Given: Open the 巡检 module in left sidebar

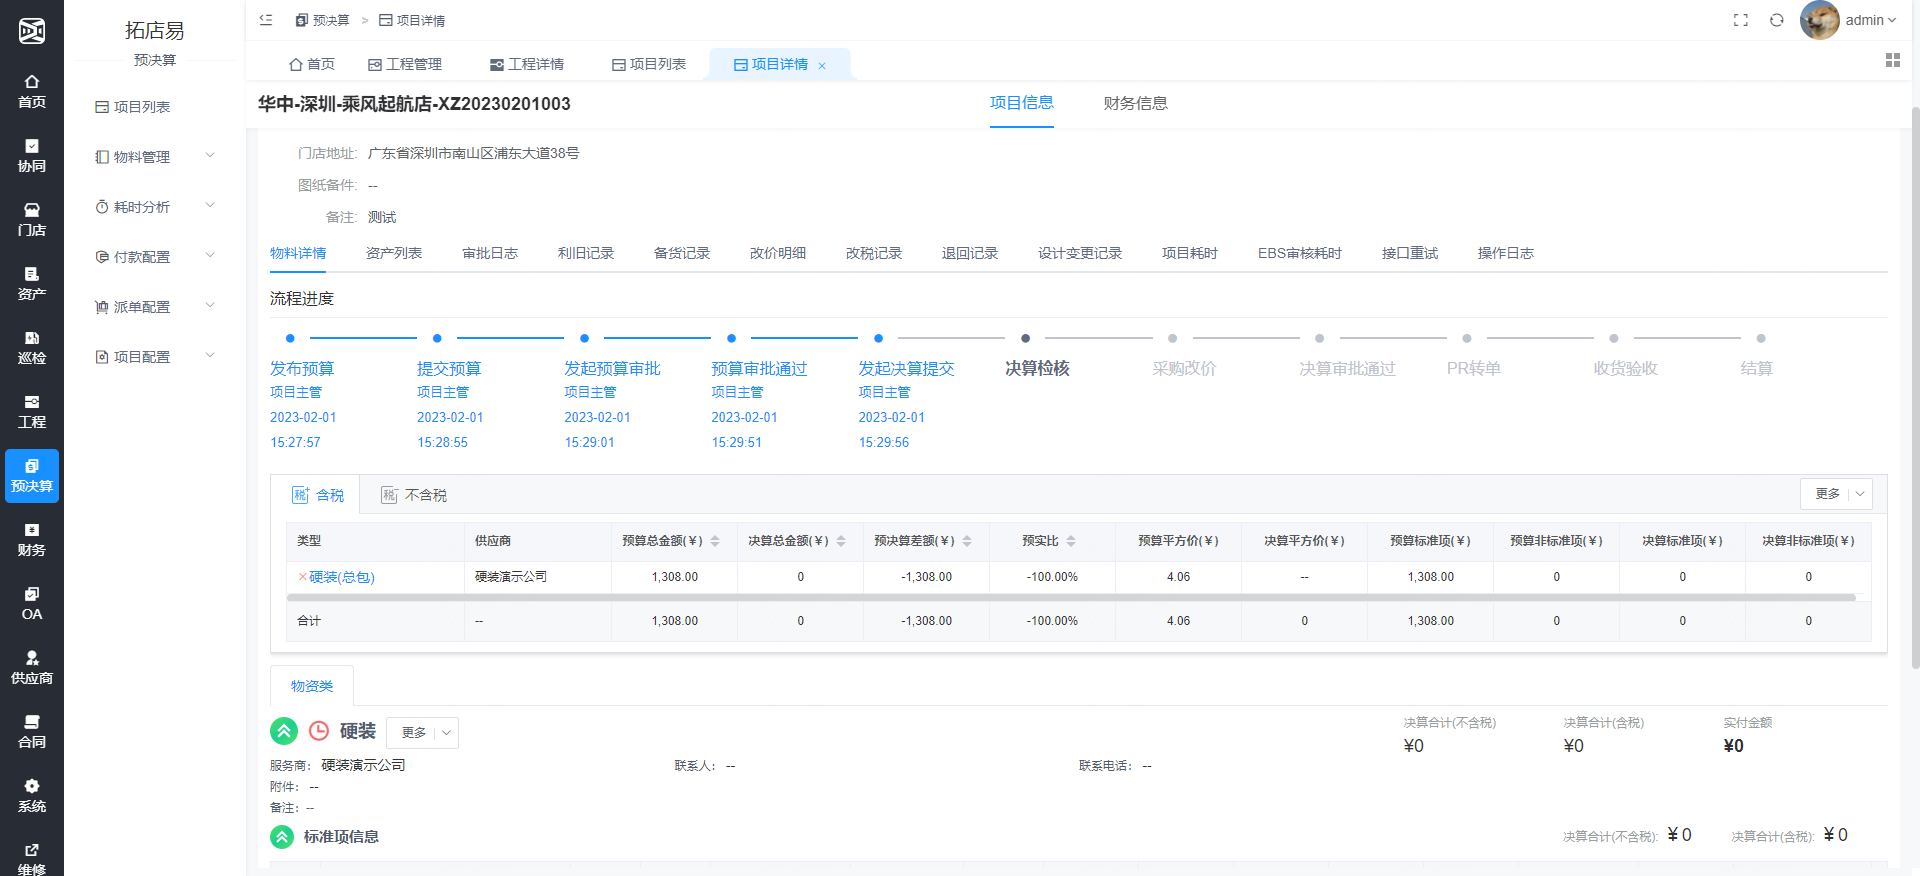Looking at the screenshot, I should [32, 347].
